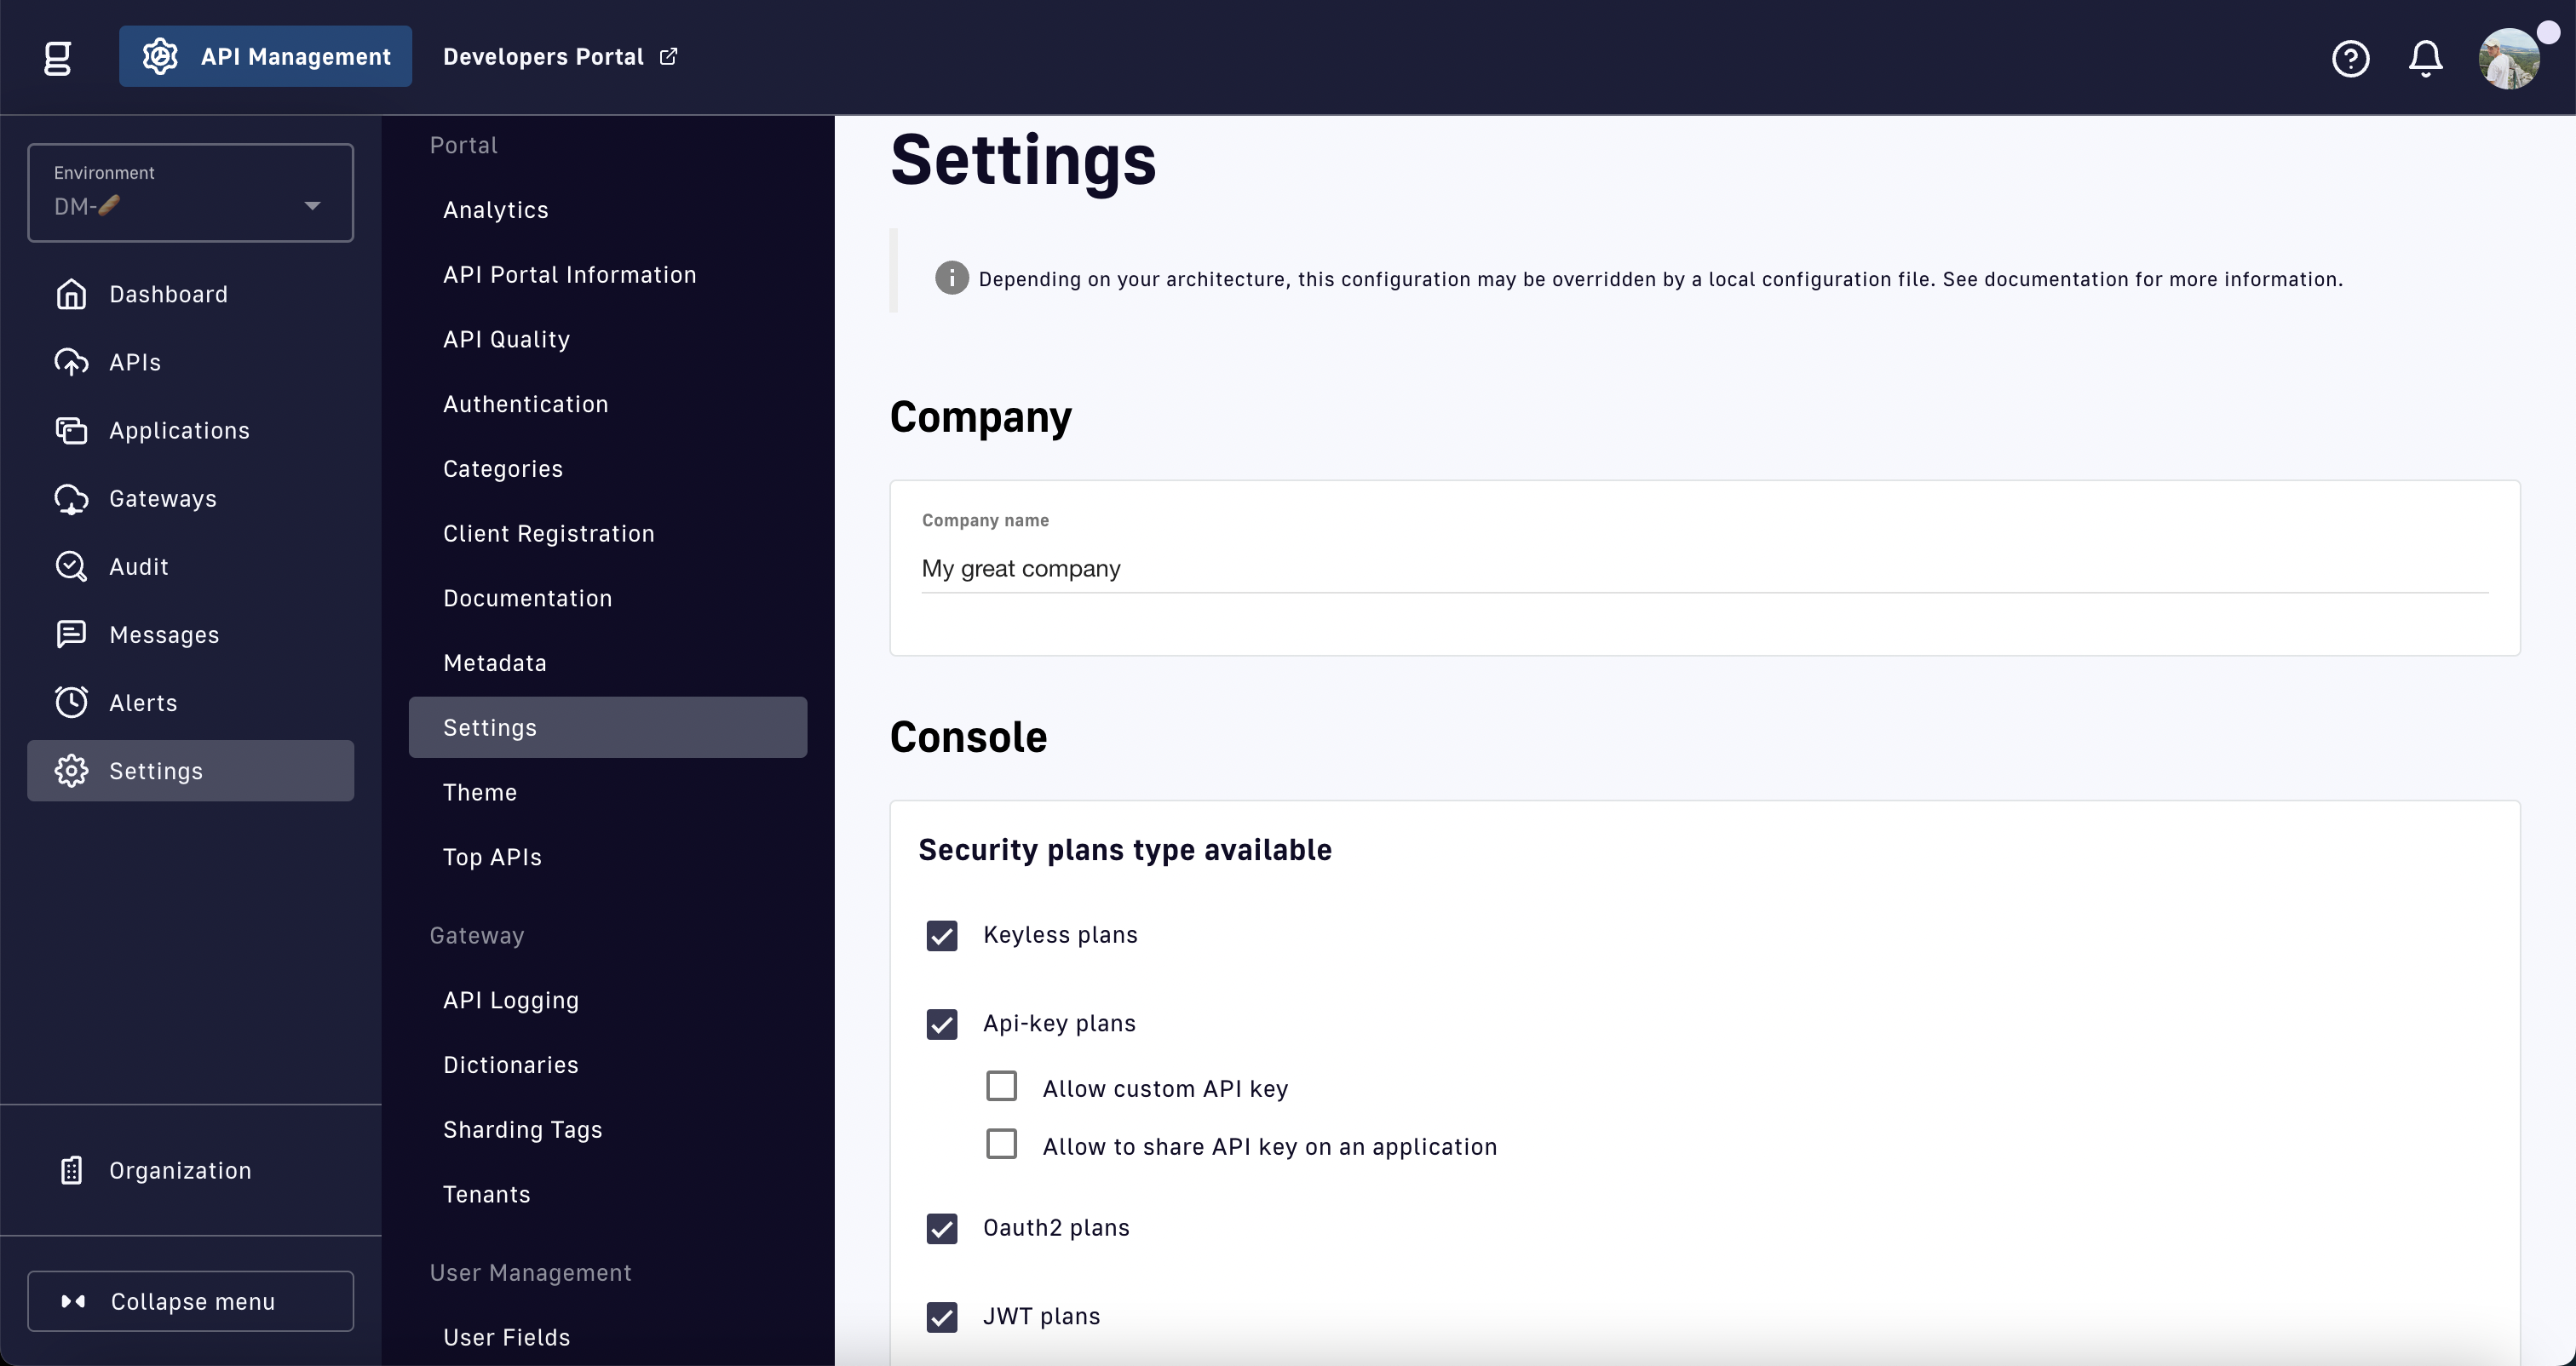Click the Dashboard home icon
This screenshot has height=1366, width=2576.
point(71,294)
